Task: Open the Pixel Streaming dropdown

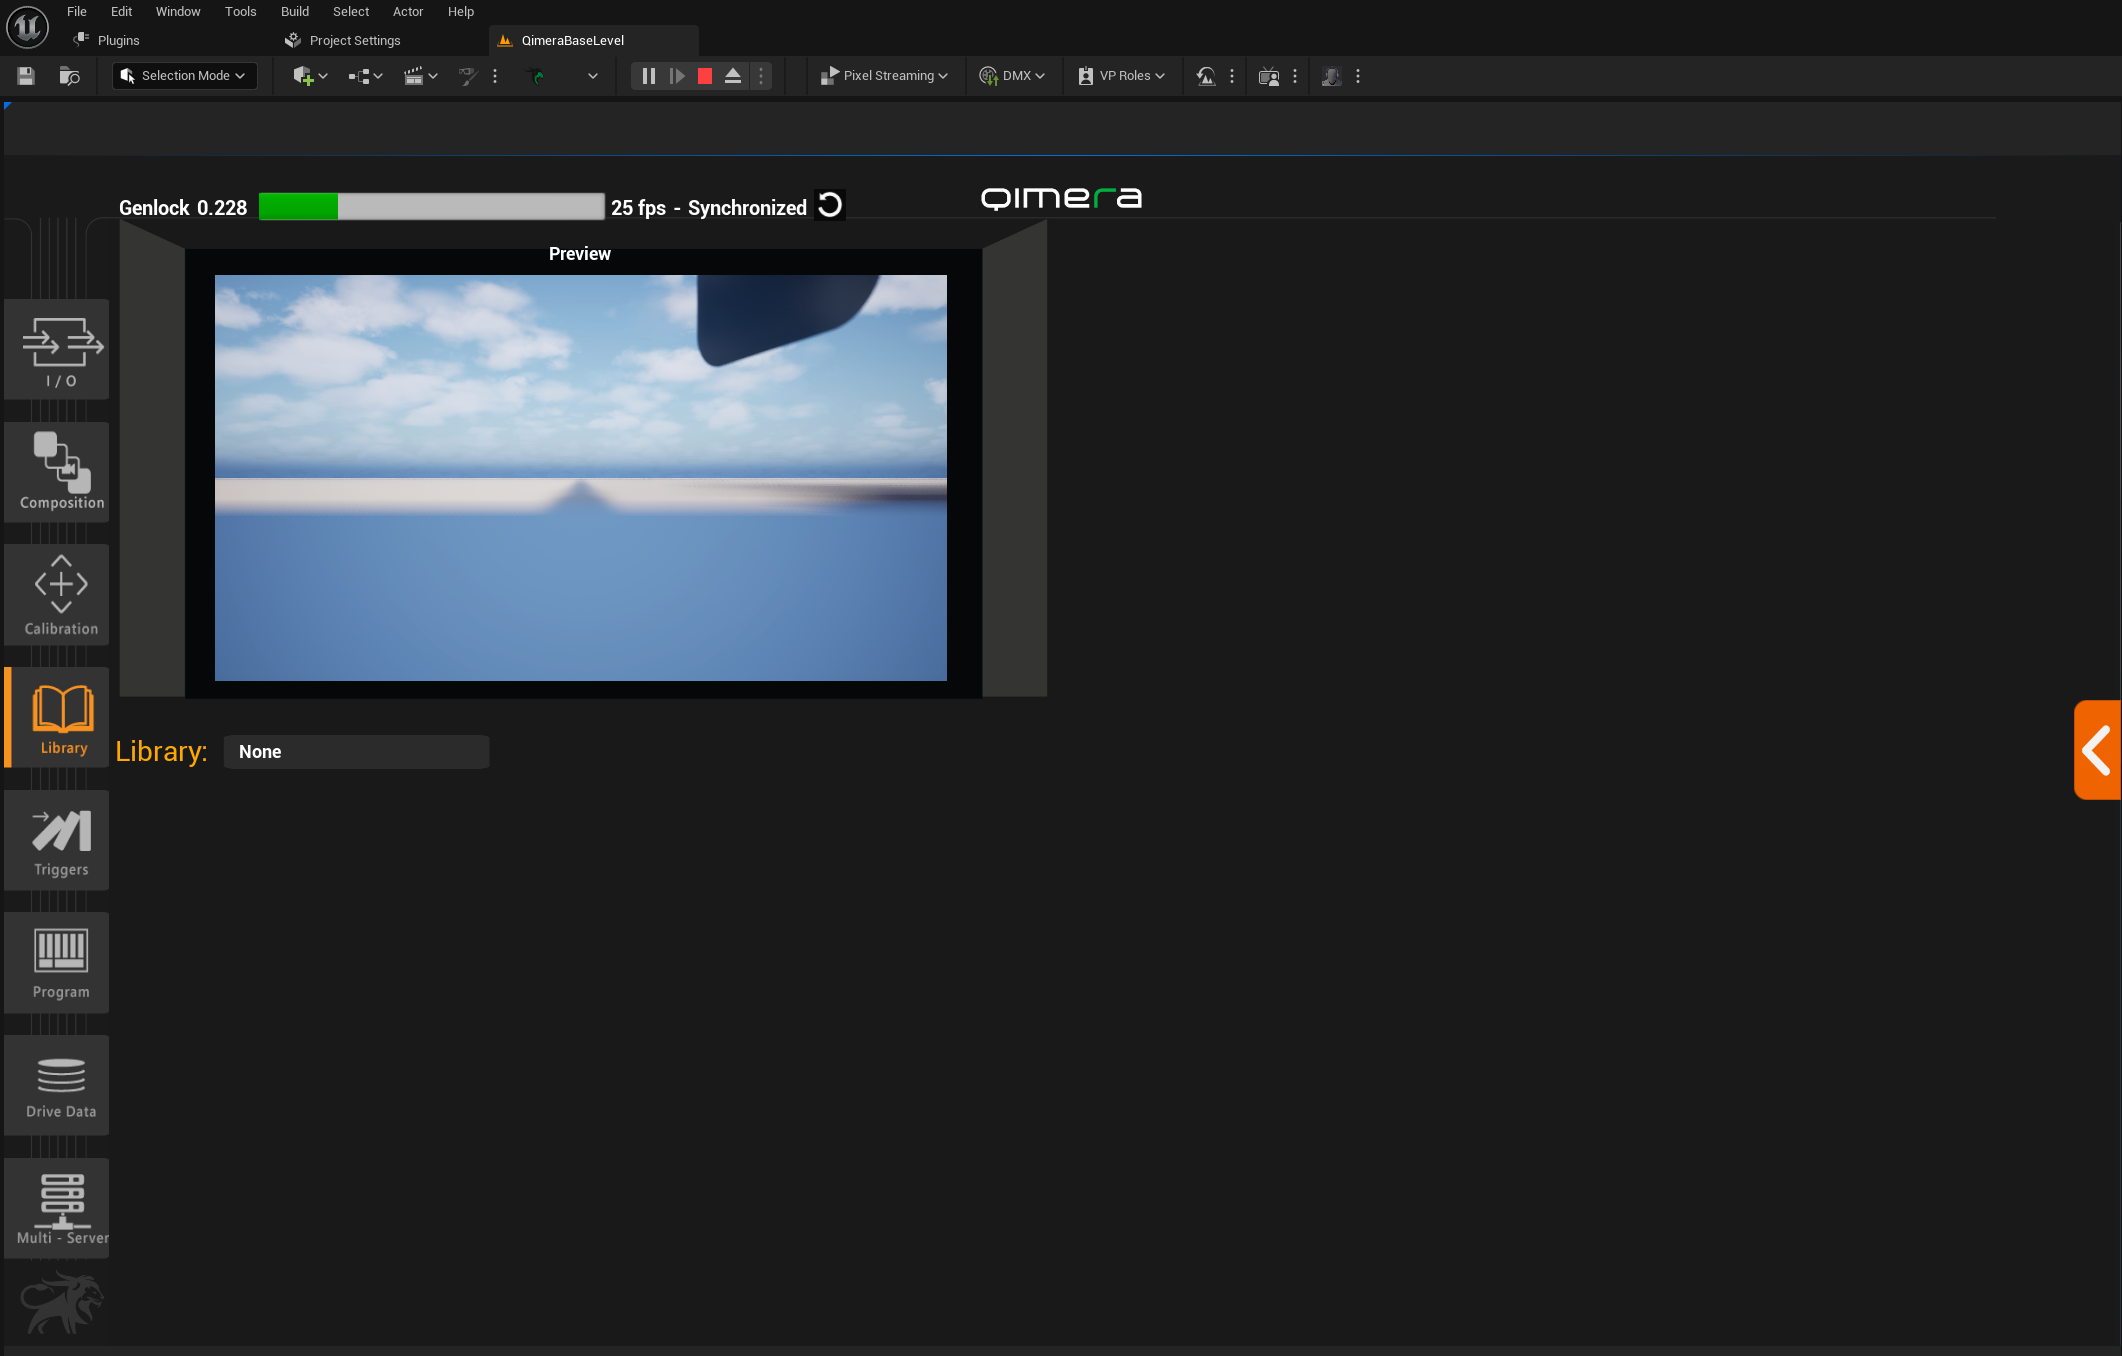Action: pyautogui.click(x=884, y=76)
